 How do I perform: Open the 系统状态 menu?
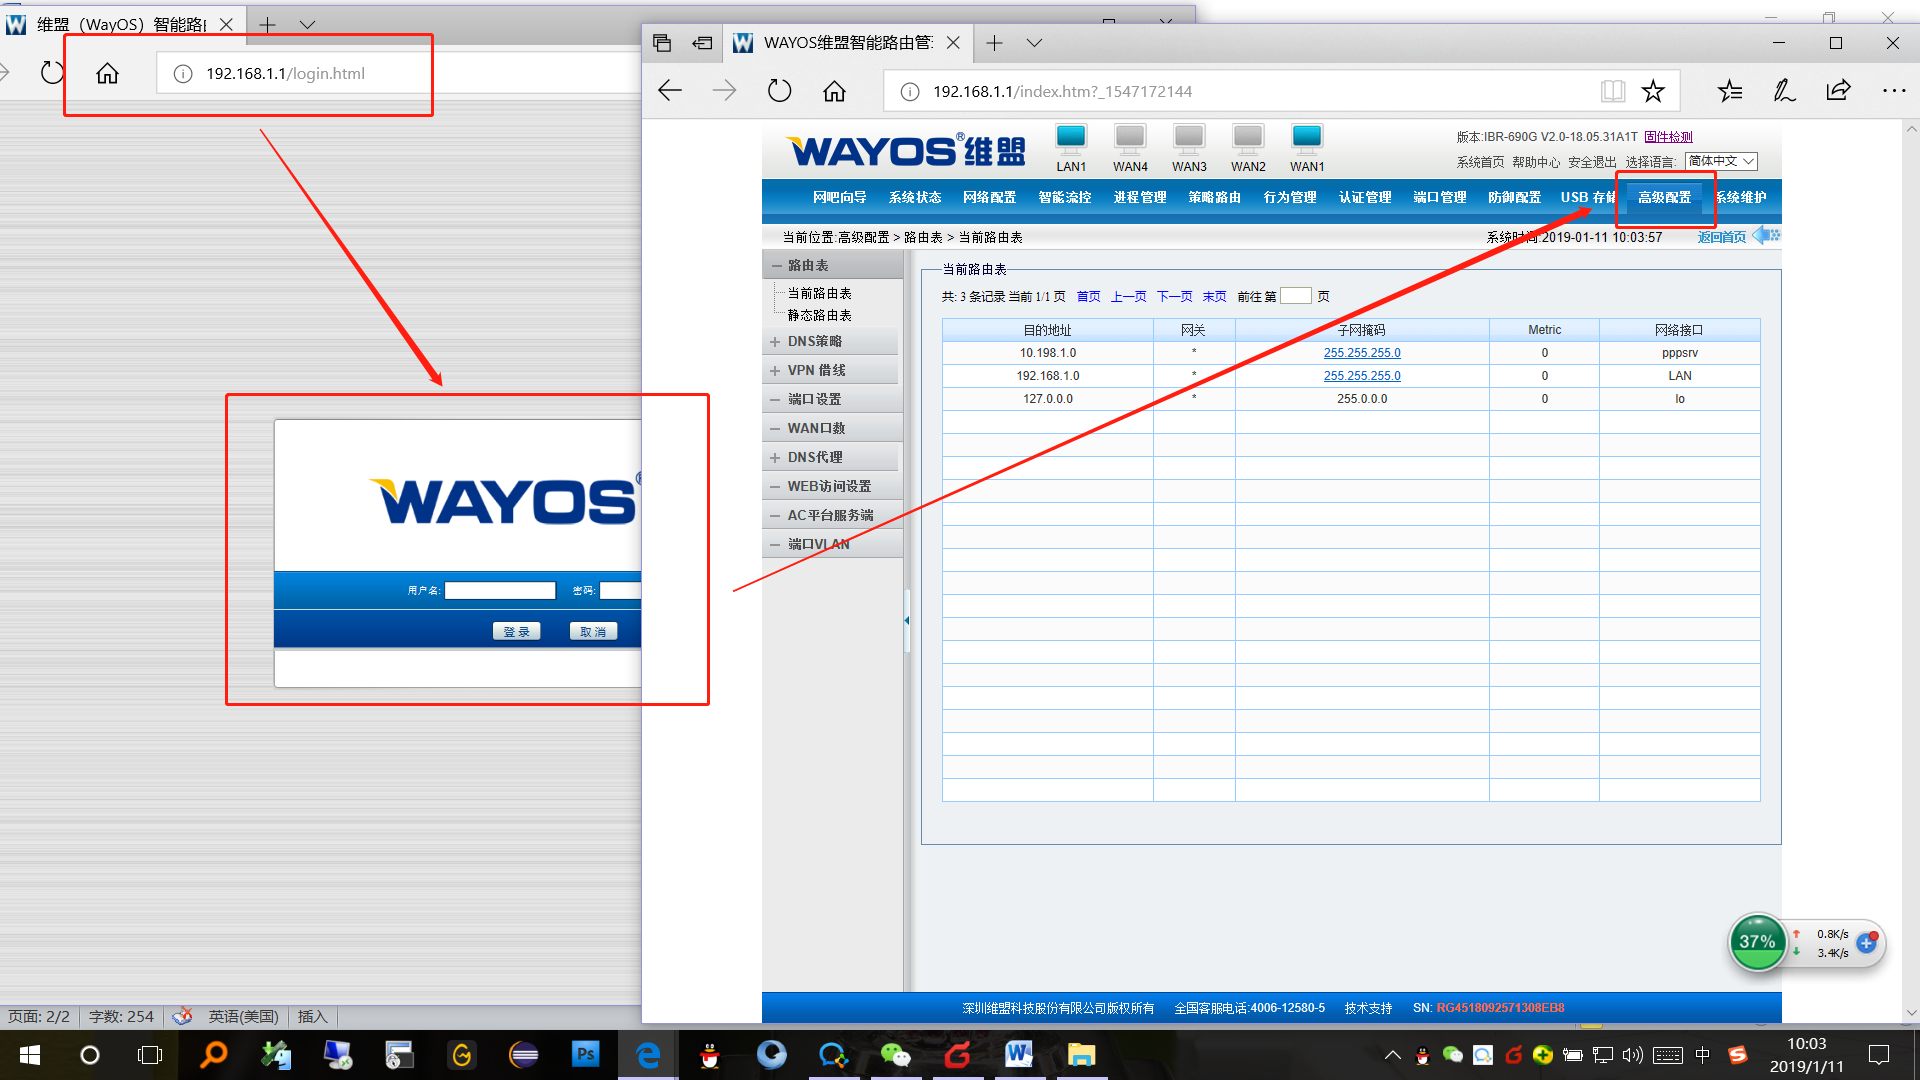pos(915,197)
